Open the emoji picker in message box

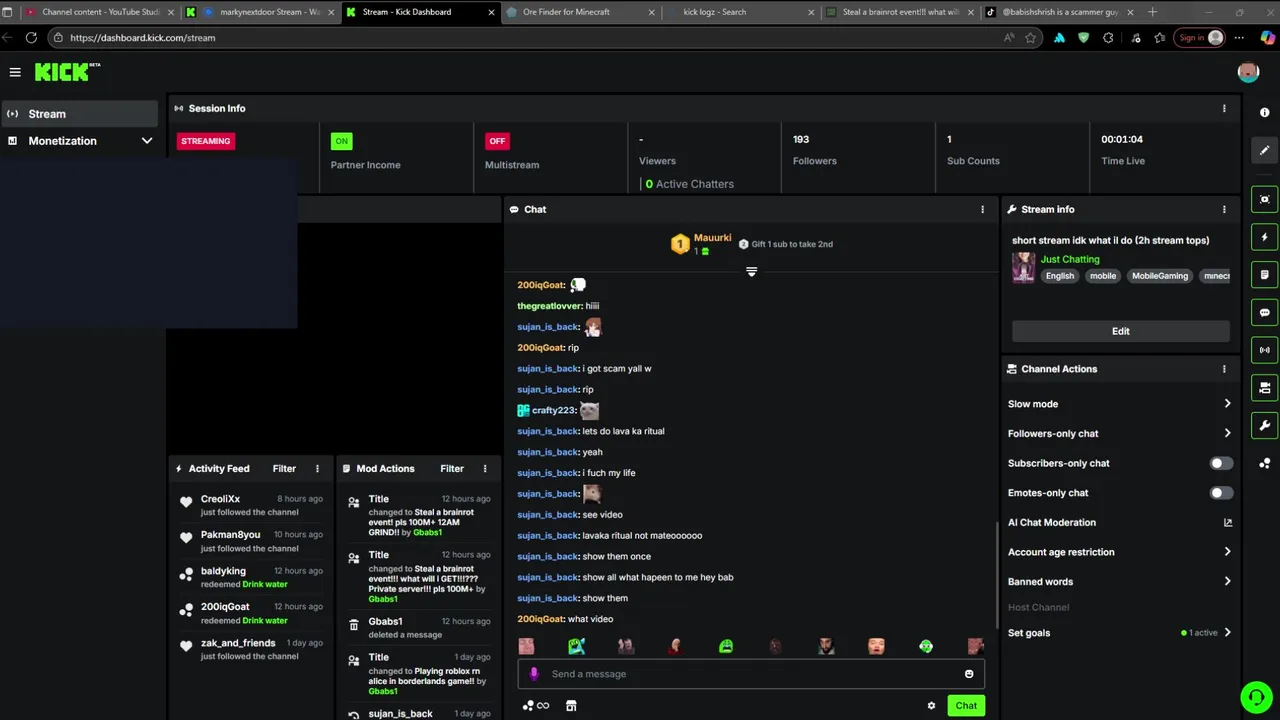point(969,674)
